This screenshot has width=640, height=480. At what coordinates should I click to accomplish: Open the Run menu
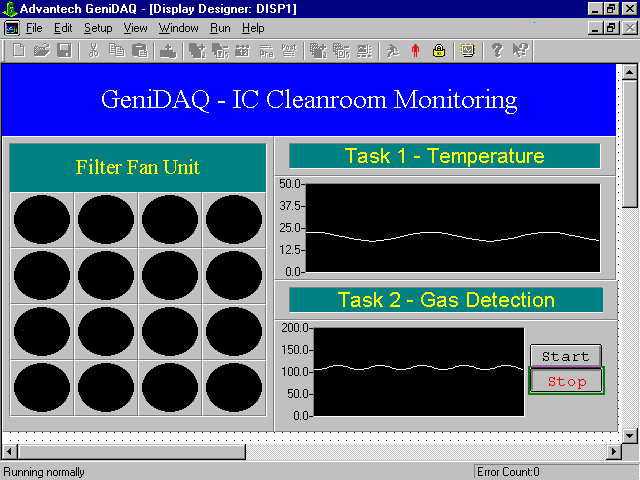220,28
